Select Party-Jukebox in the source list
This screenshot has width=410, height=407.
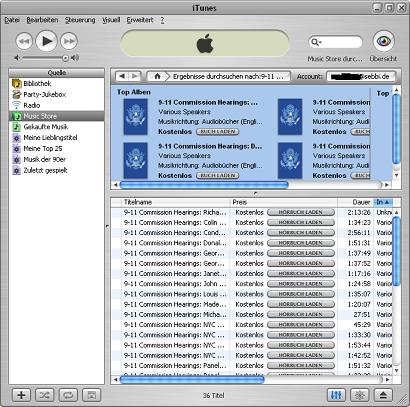click(56, 94)
